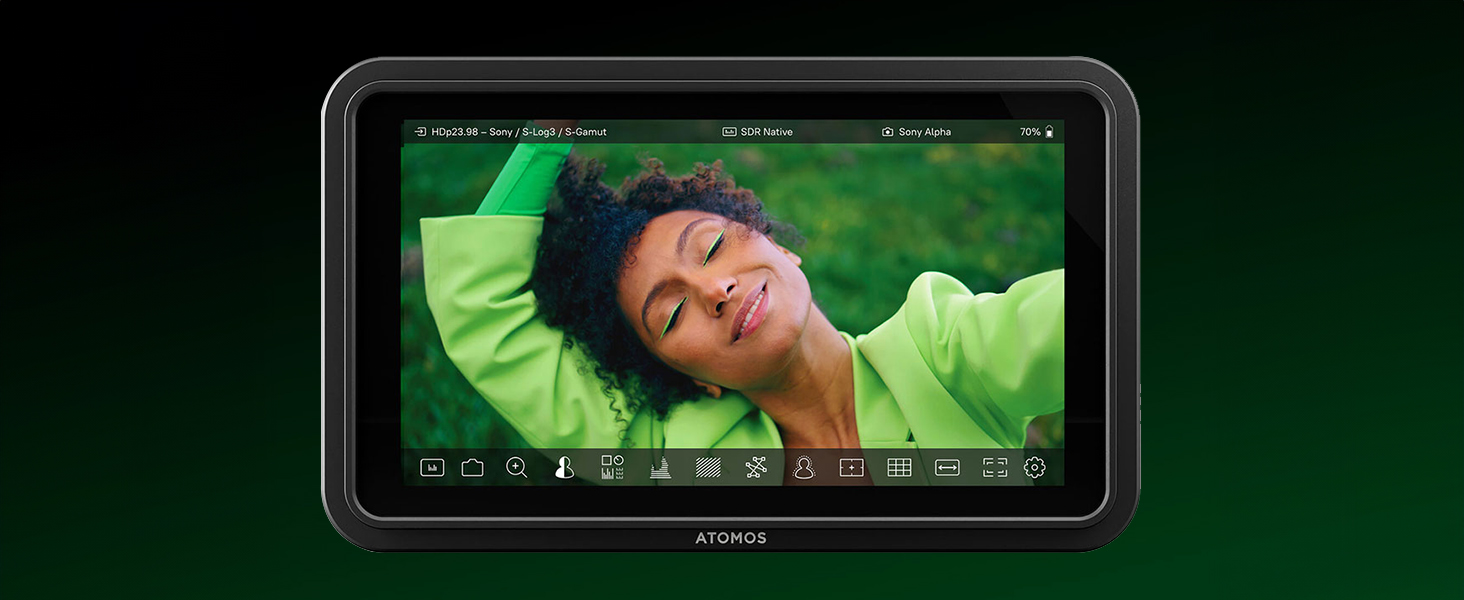Toggle the false color silhouette icon
Viewport: 1464px width, 600px height.
[564, 467]
